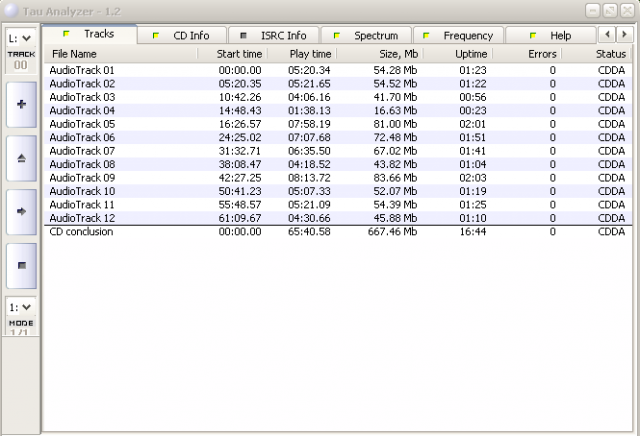
Task: Open the ISRC Info tab
Action: (274, 36)
